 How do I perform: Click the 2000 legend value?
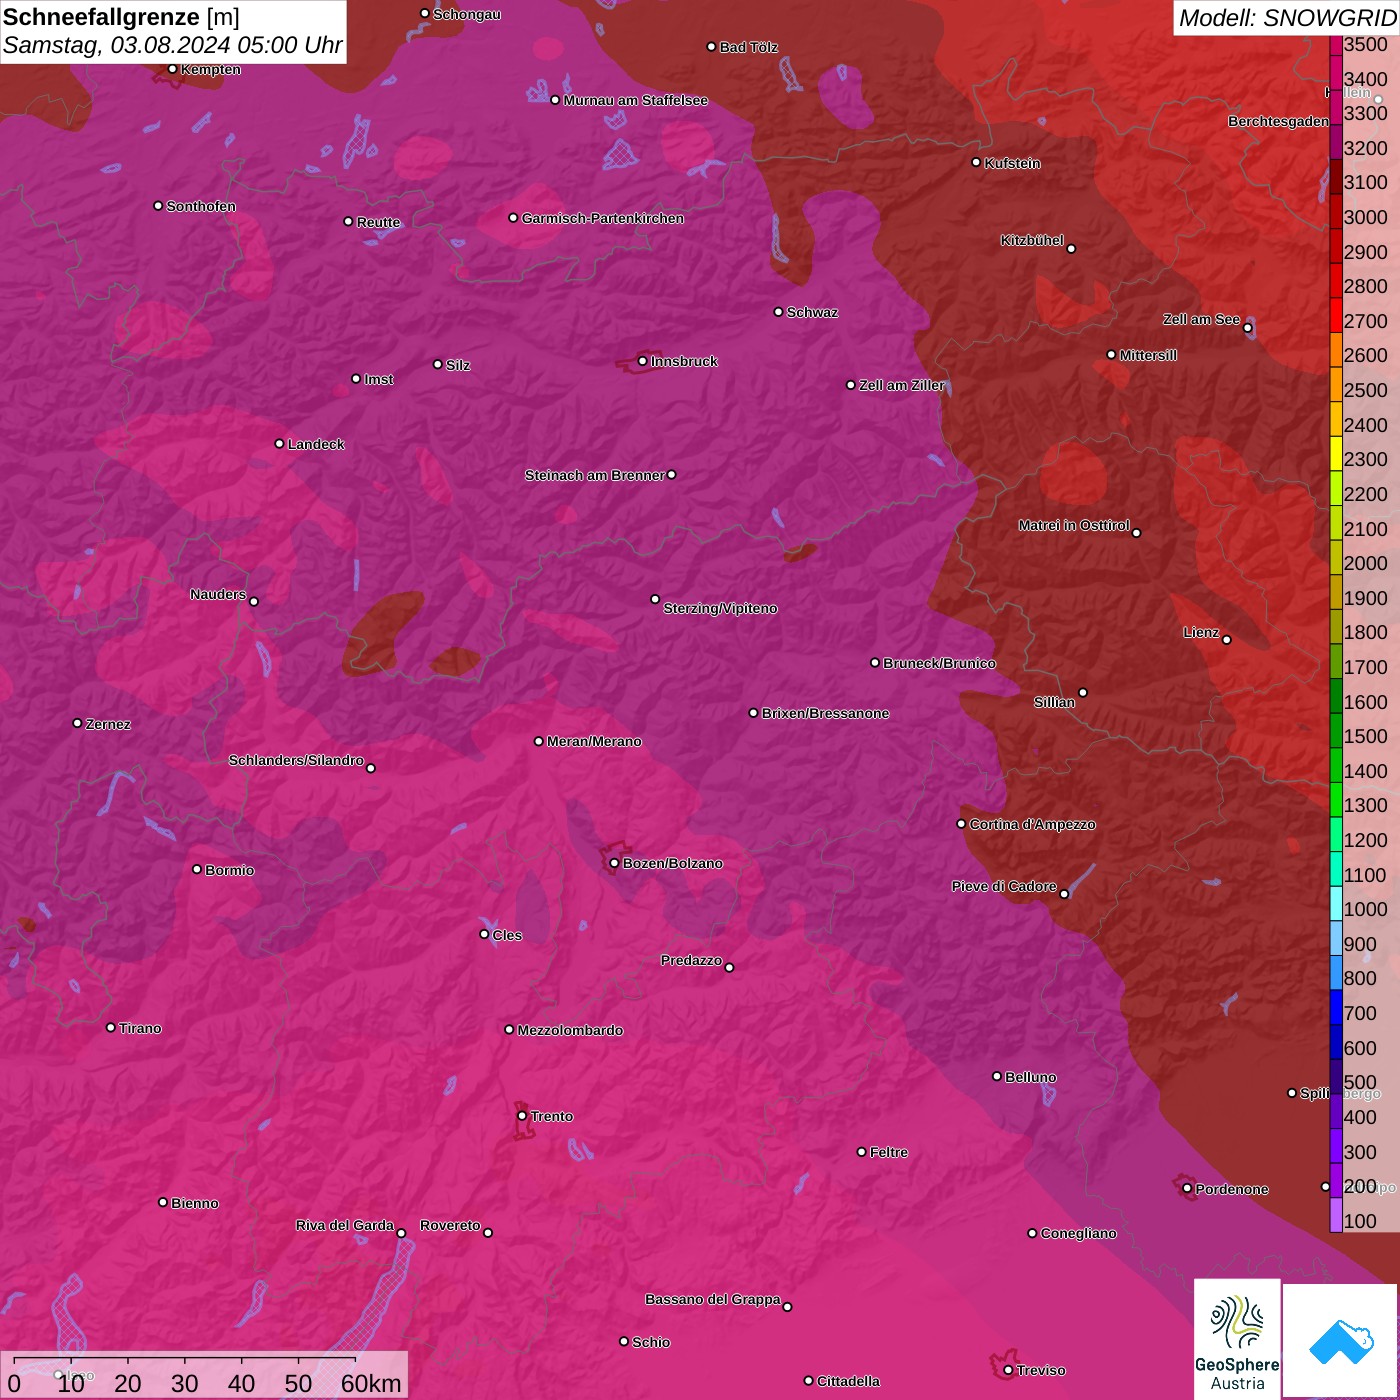[x=1365, y=563]
